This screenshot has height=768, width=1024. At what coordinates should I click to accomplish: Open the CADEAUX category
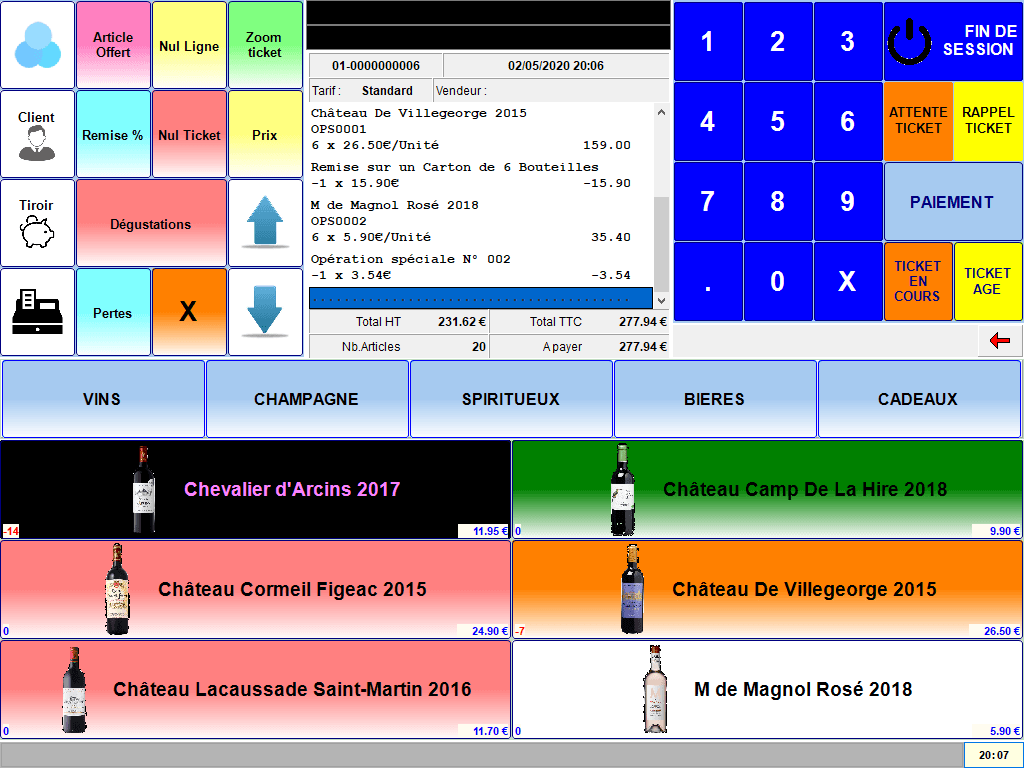tap(919, 399)
